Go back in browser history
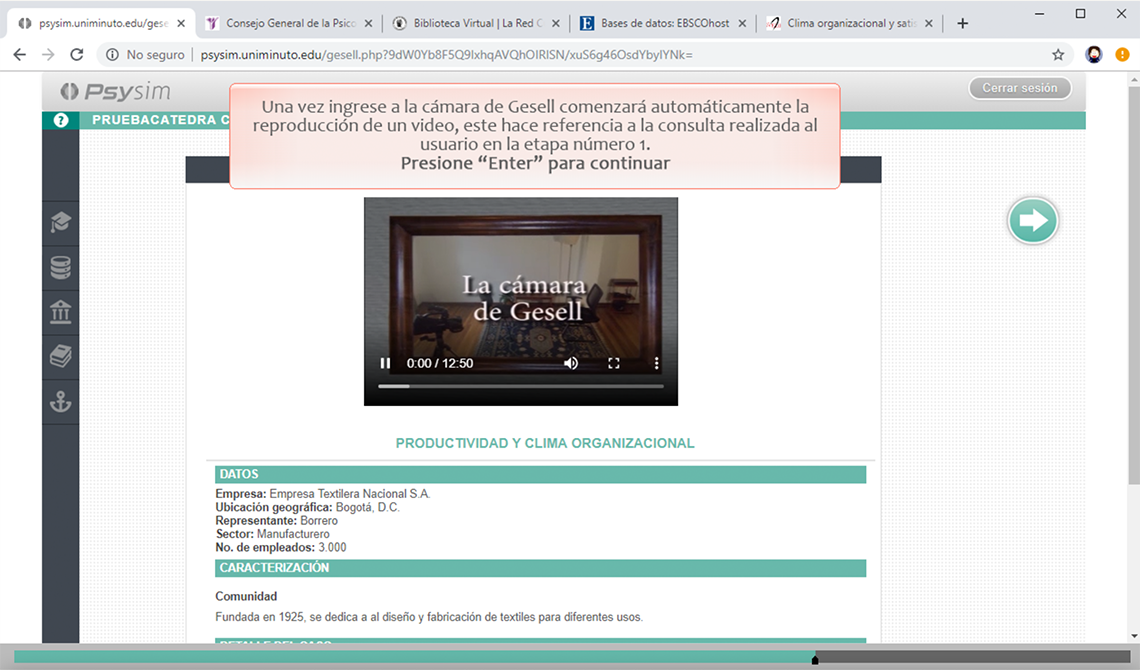This screenshot has width=1140, height=670. point(20,55)
